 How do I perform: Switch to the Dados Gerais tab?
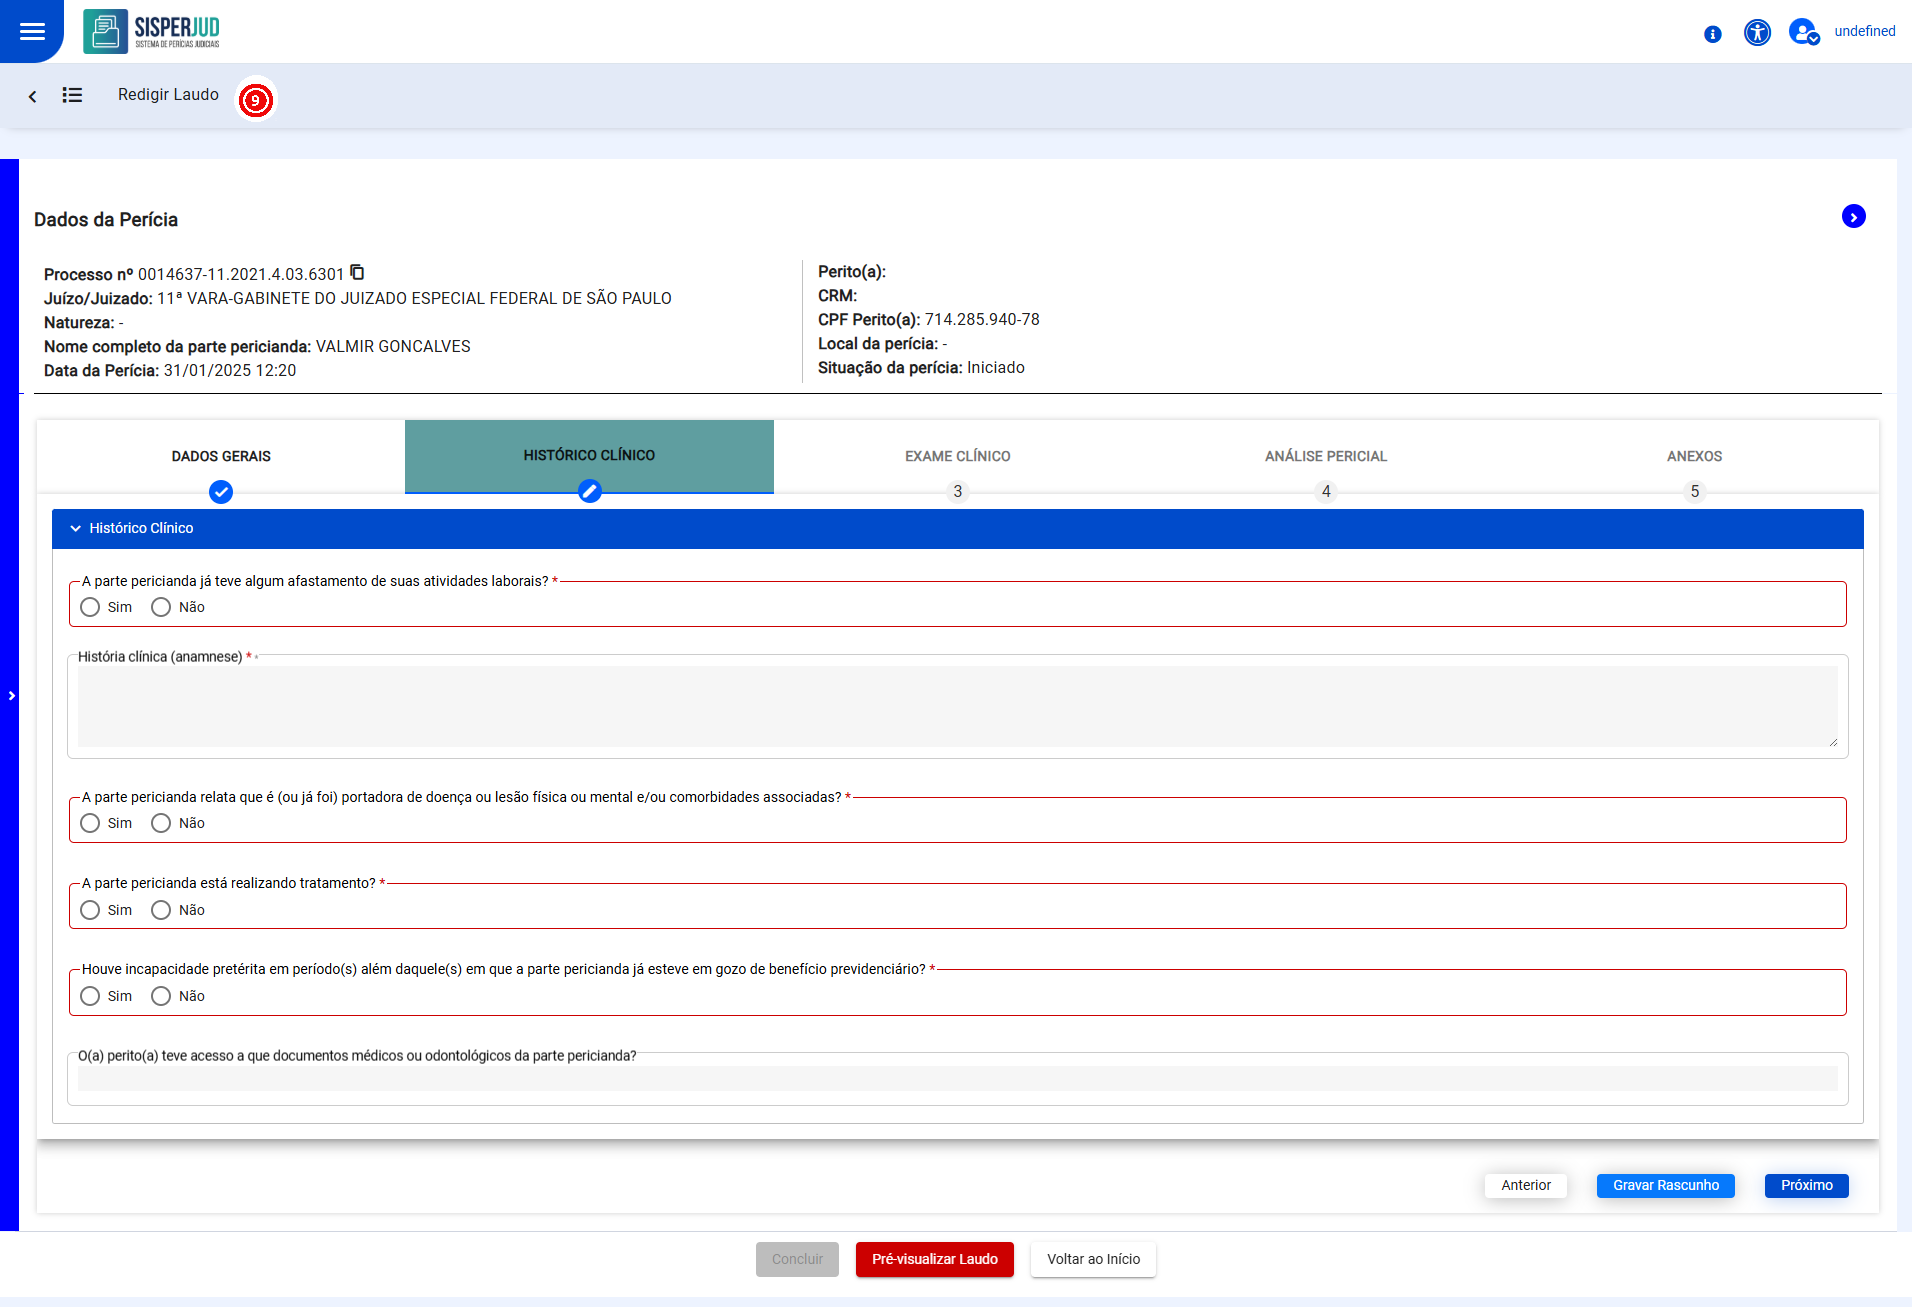[x=221, y=456]
